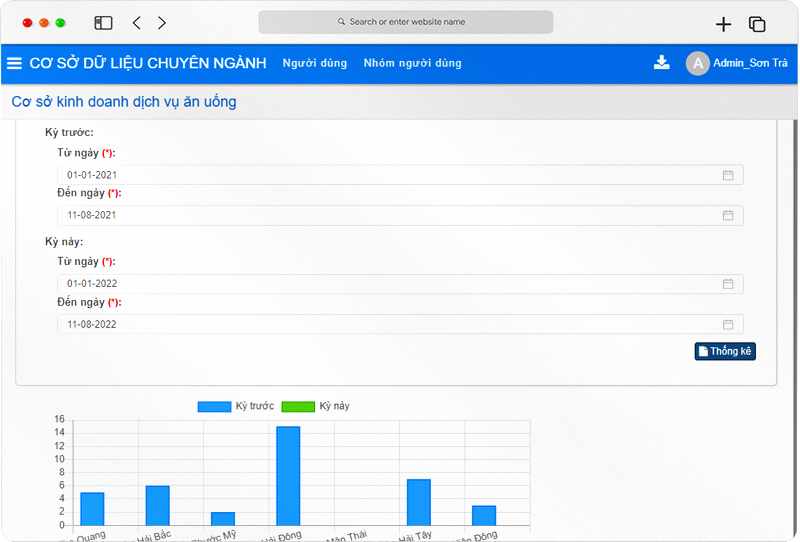Click the download icon in header

(x=661, y=62)
